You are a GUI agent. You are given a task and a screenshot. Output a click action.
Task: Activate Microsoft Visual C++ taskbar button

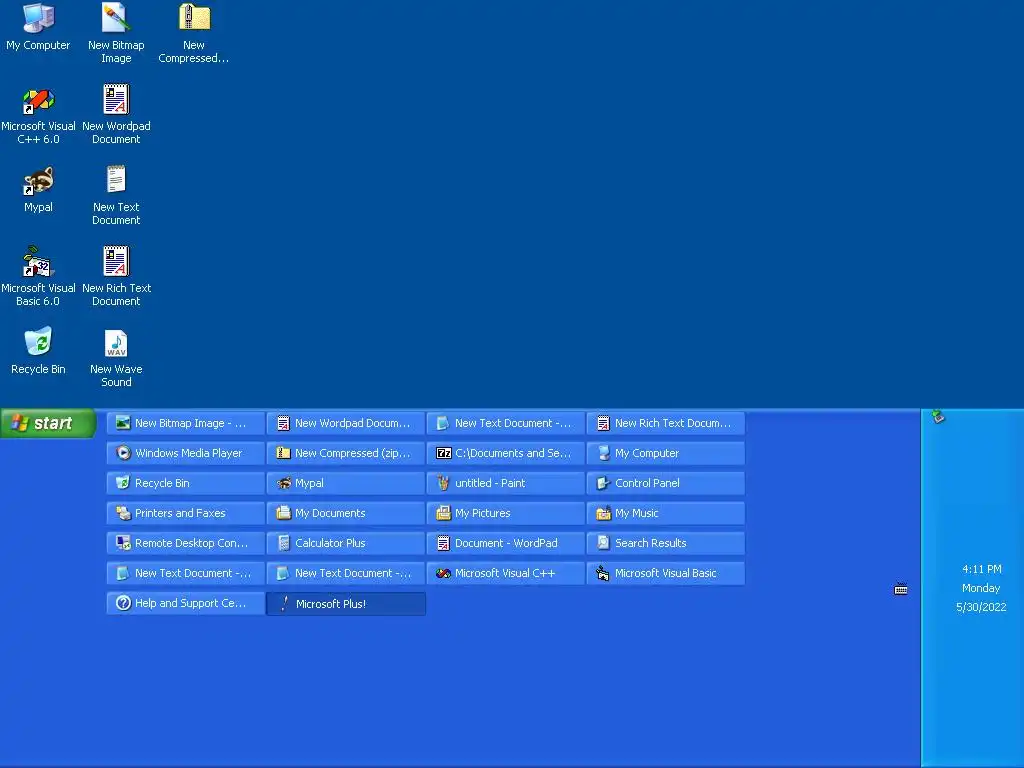click(x=505, y=573)
